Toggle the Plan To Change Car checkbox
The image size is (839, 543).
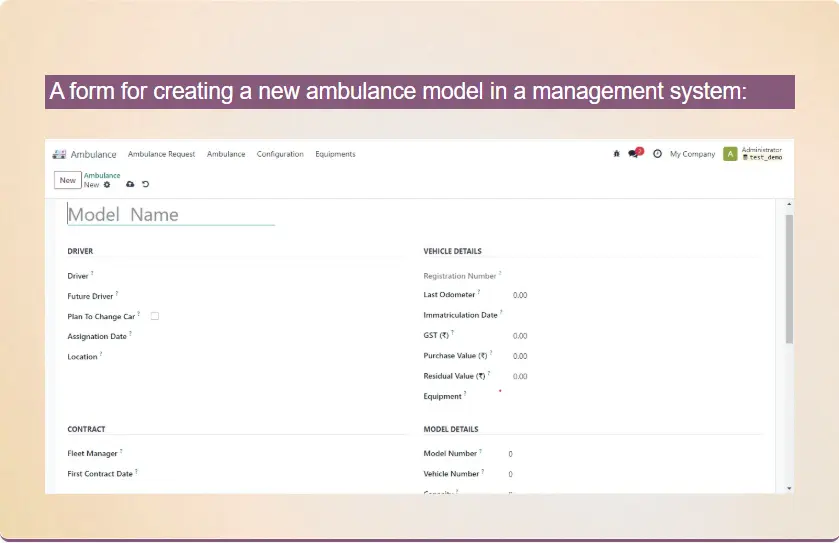pos(155,316)
